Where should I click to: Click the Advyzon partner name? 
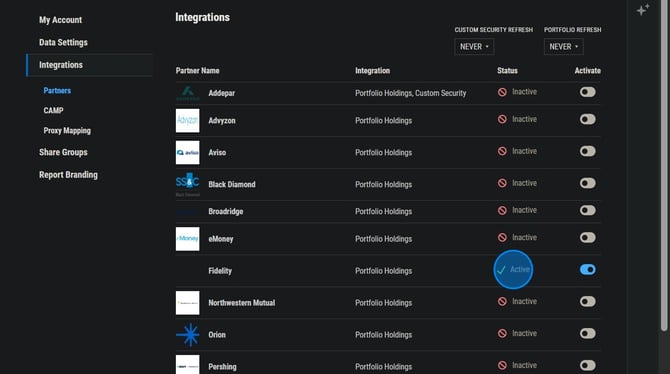tap(222, 121)
